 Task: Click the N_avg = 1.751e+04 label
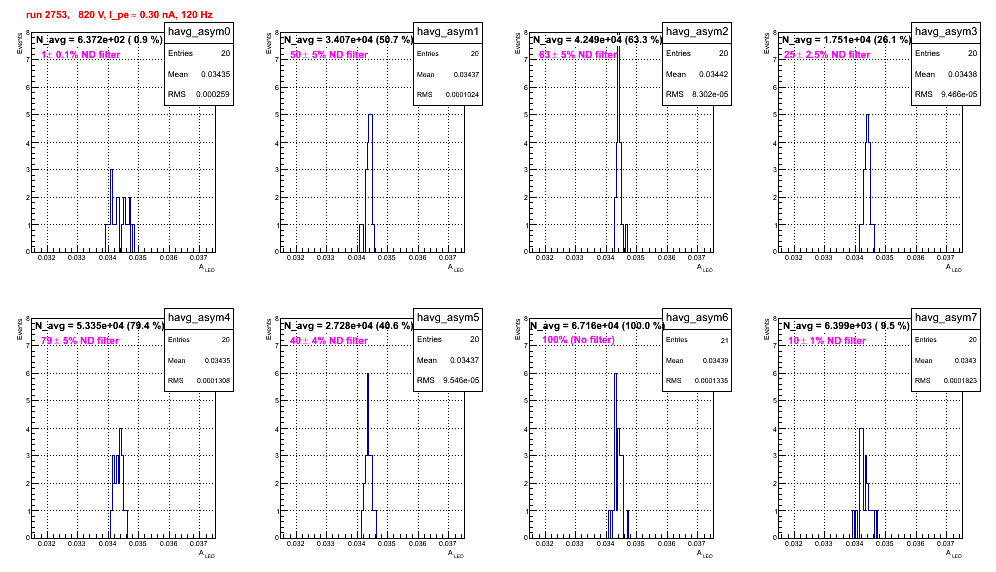pos(846,39)
